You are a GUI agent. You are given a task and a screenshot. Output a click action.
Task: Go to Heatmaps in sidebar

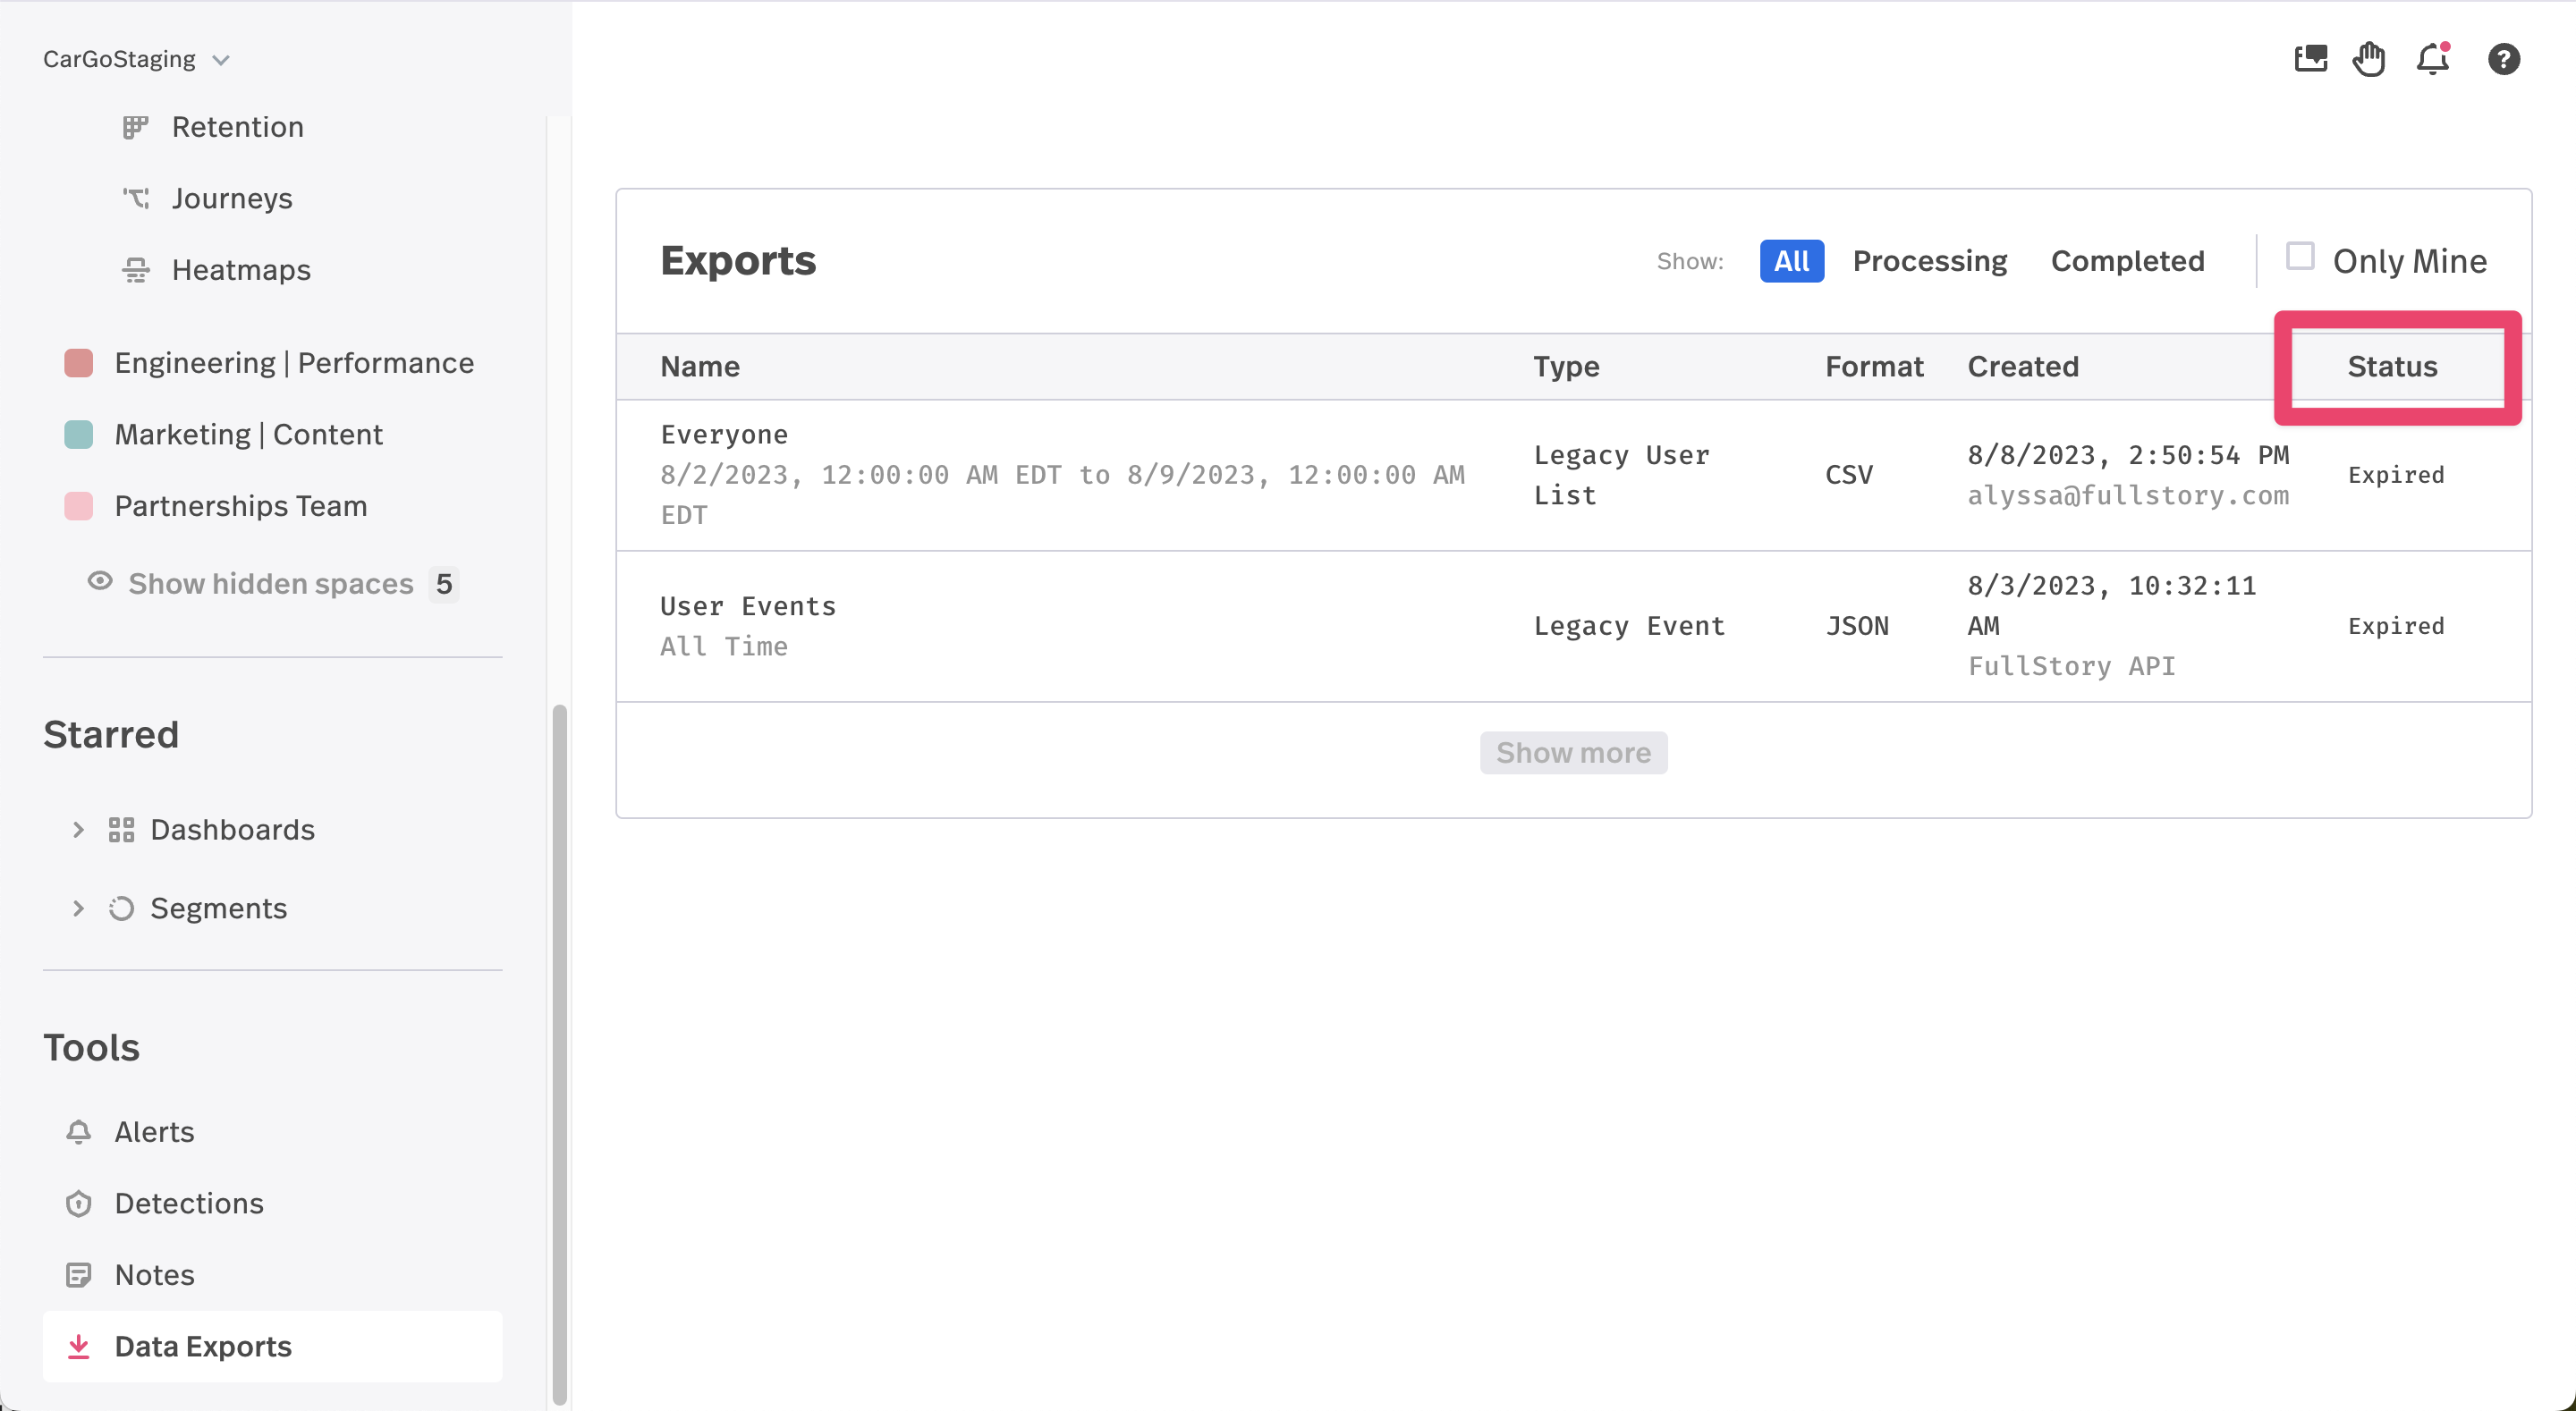click(x=240, y=270)
